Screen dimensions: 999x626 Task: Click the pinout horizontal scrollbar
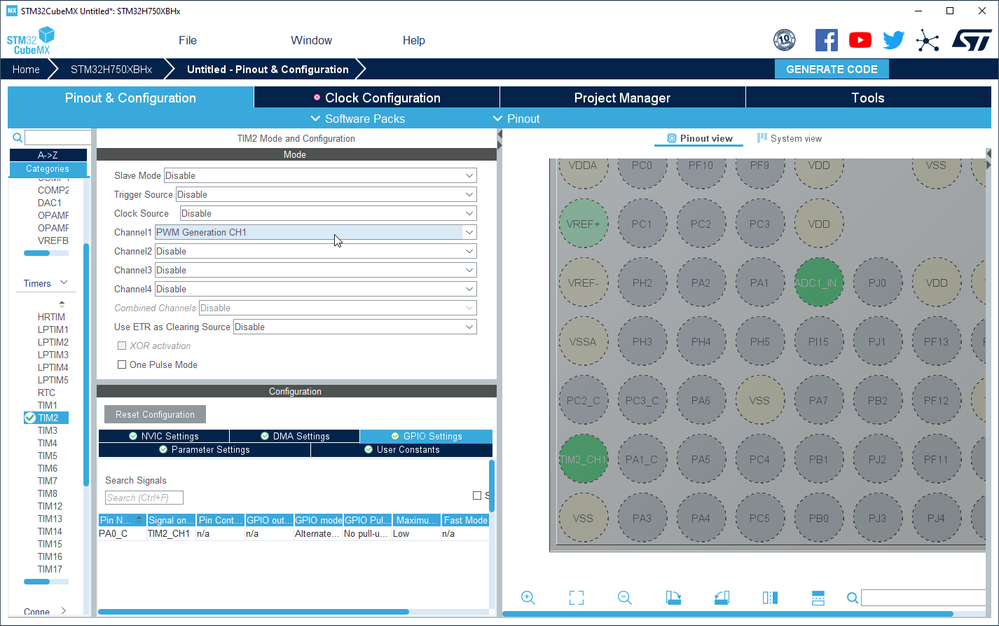point(728,614)
